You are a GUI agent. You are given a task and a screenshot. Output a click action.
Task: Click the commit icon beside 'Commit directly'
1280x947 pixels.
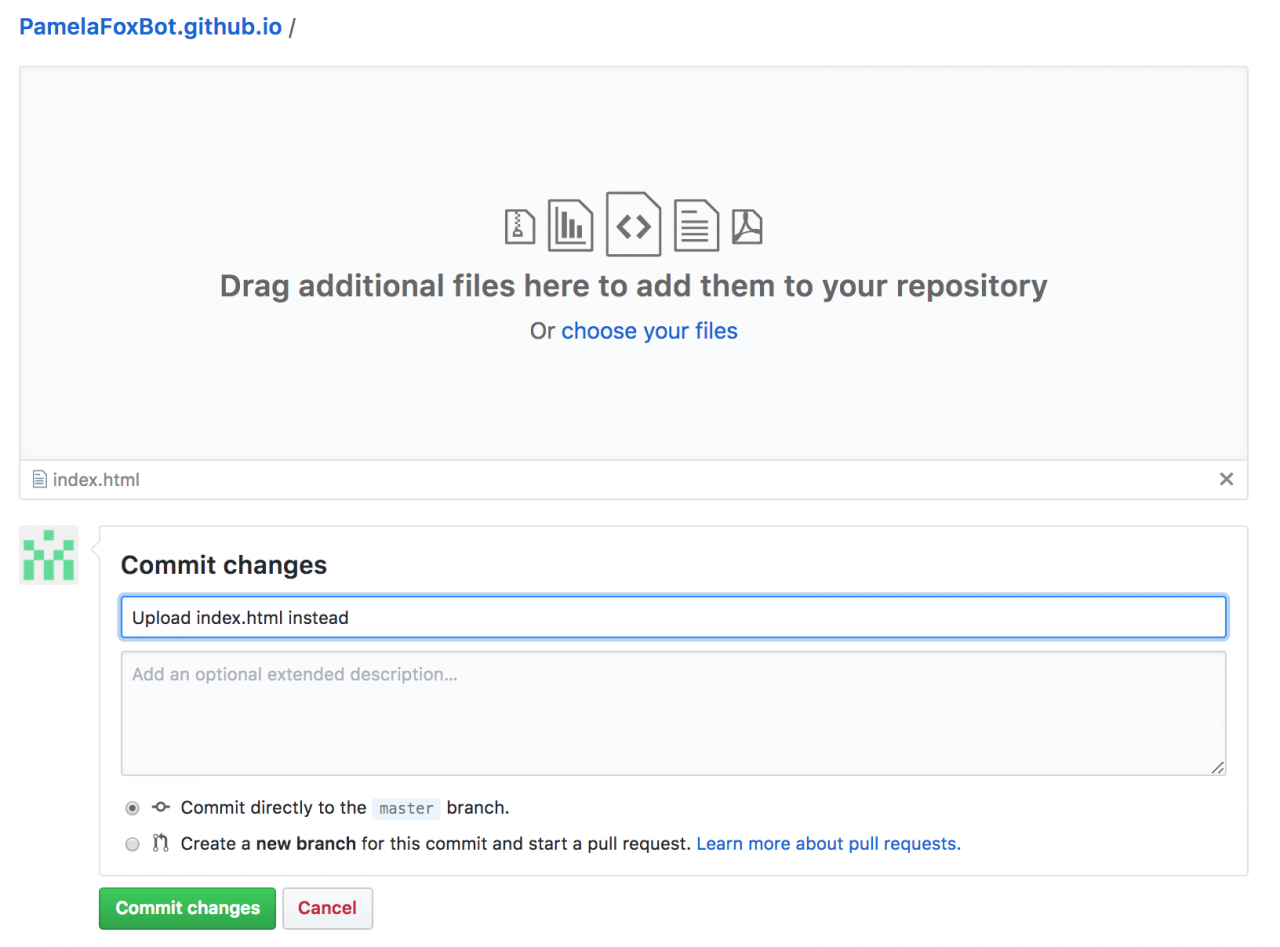[x=161, y=807]
